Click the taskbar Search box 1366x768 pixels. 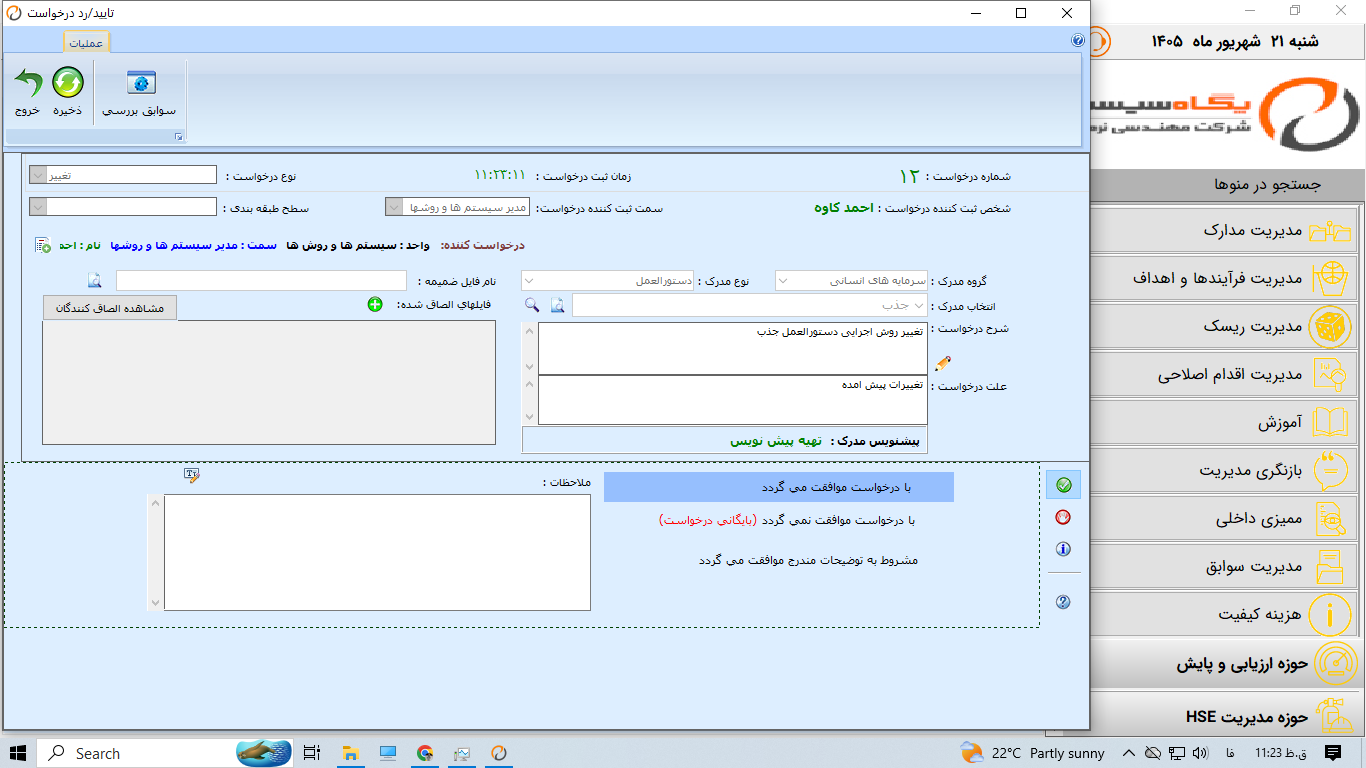tap(166, 753)
